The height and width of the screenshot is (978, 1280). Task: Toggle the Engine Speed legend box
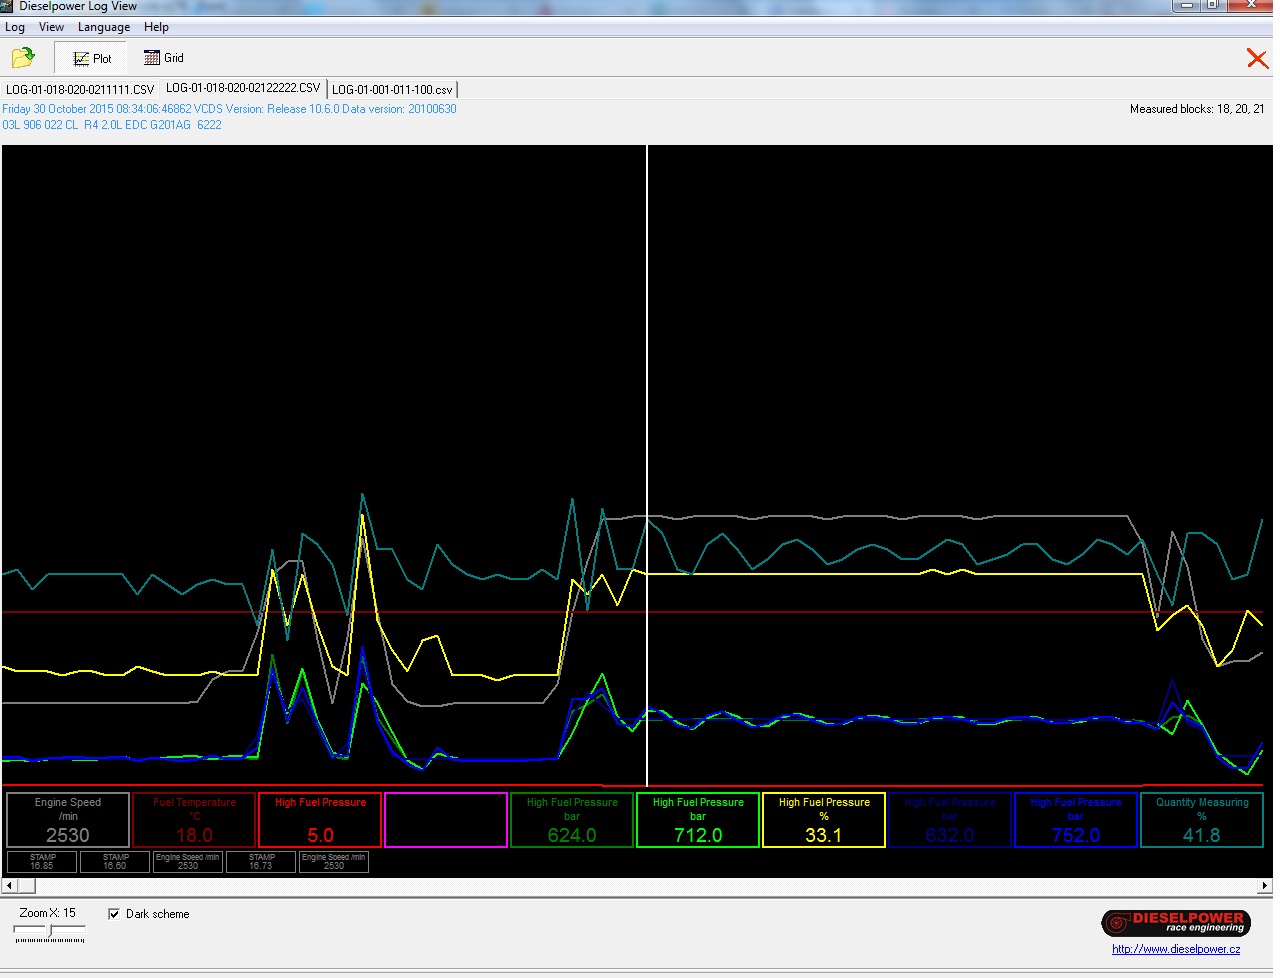68,820
